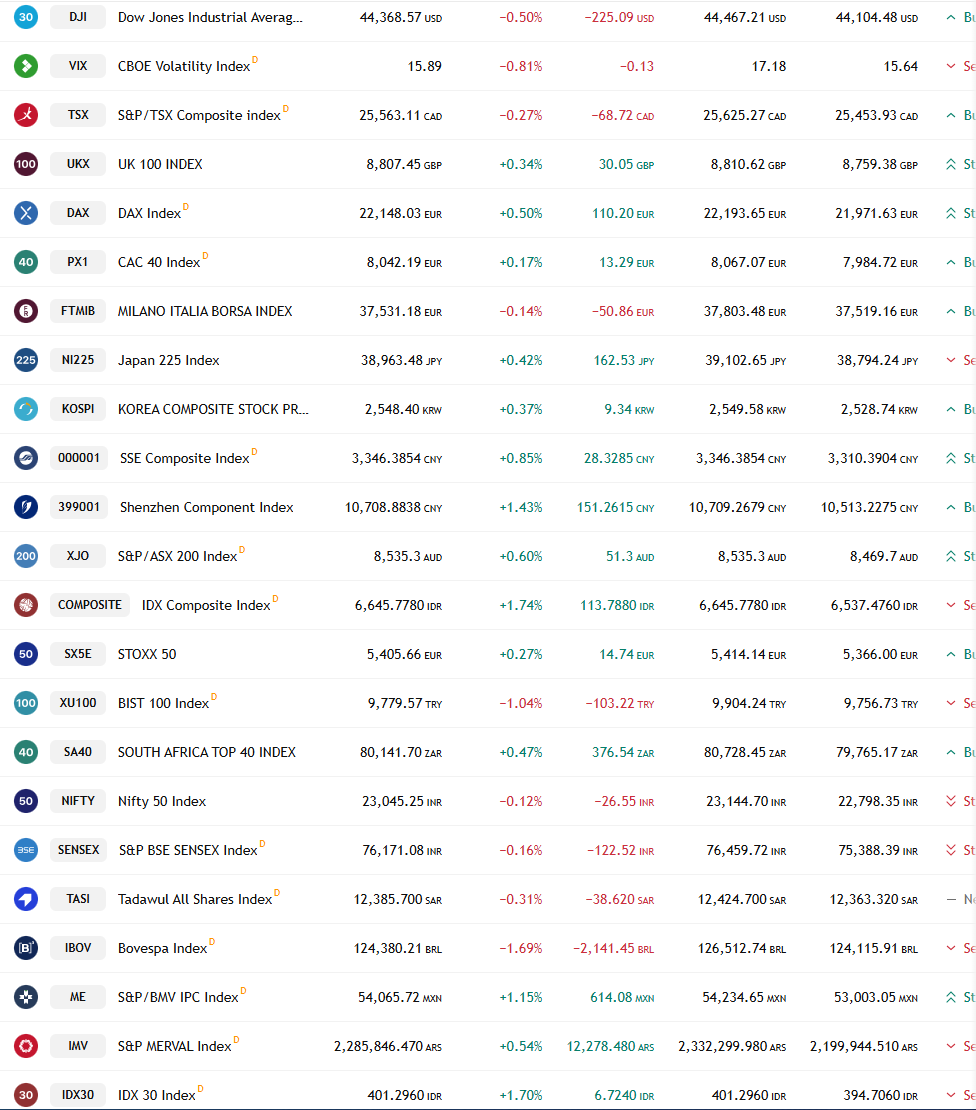This screenshot has height=1110, width=976.
Task: Open S&P/TSX Composite index link
Action: tap(200, 115)
